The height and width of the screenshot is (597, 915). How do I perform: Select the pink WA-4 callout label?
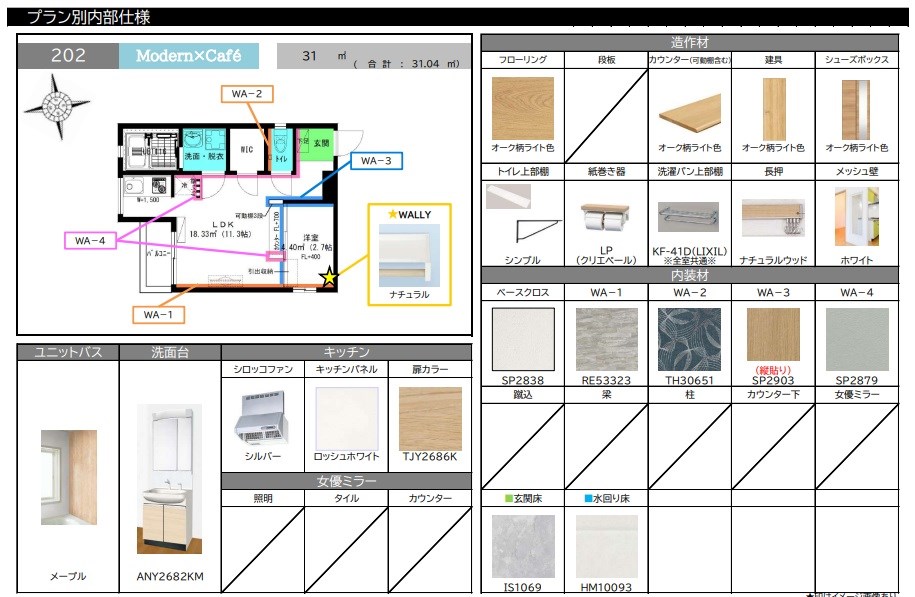(x=89, y=240)
